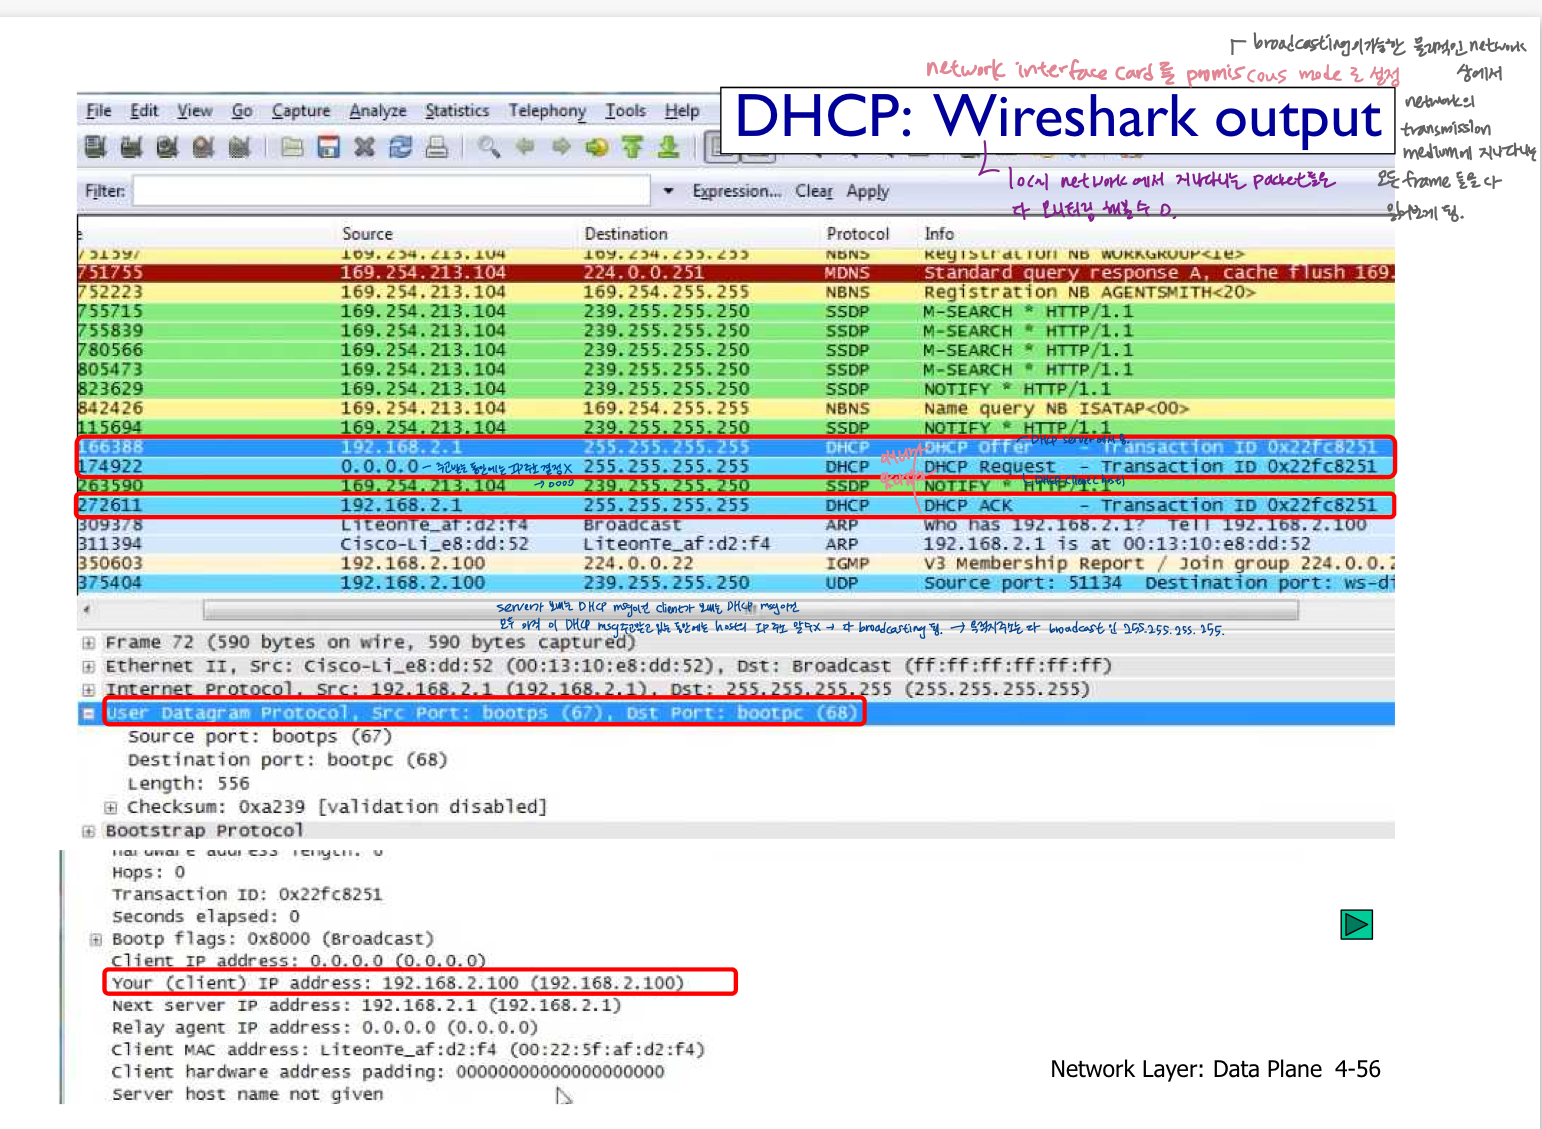The height and width of the screenshot is (1129, 1542).
Task: Open the Edit menu
Action: coord(144,111)
